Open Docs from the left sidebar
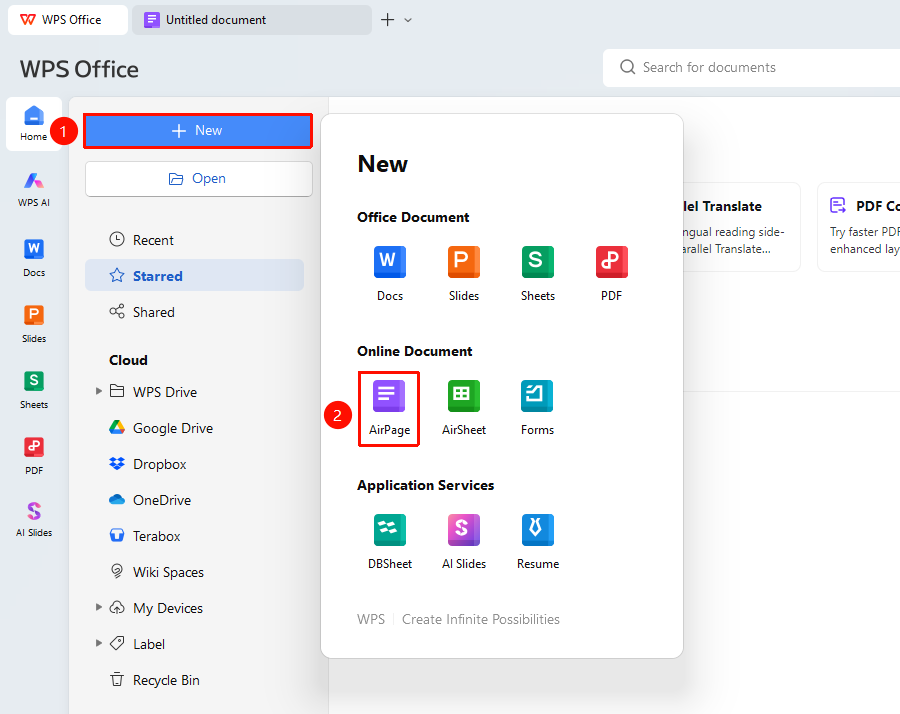The height and width of the screenshot is (714, 900). (34, 258)
